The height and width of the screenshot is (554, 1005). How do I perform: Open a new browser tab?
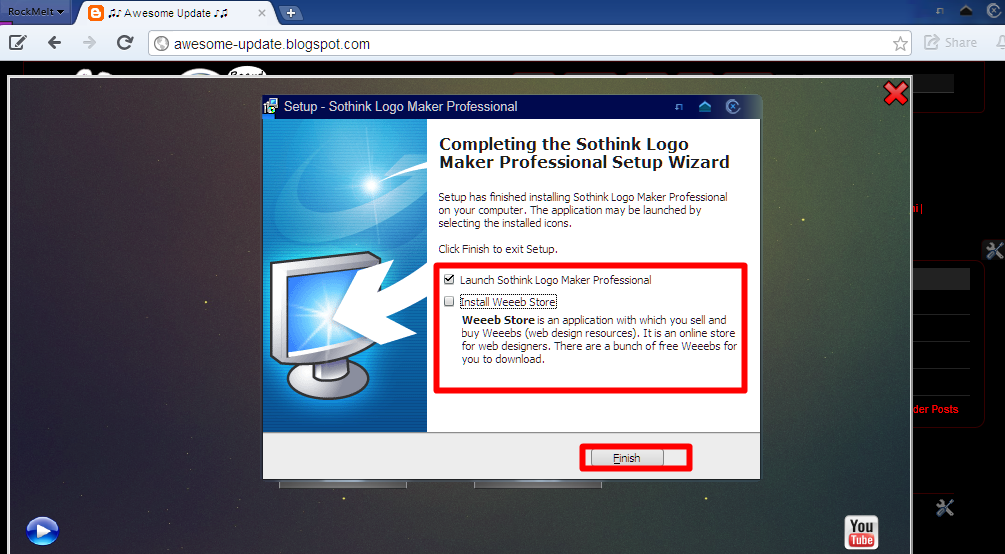coord(290,13)
